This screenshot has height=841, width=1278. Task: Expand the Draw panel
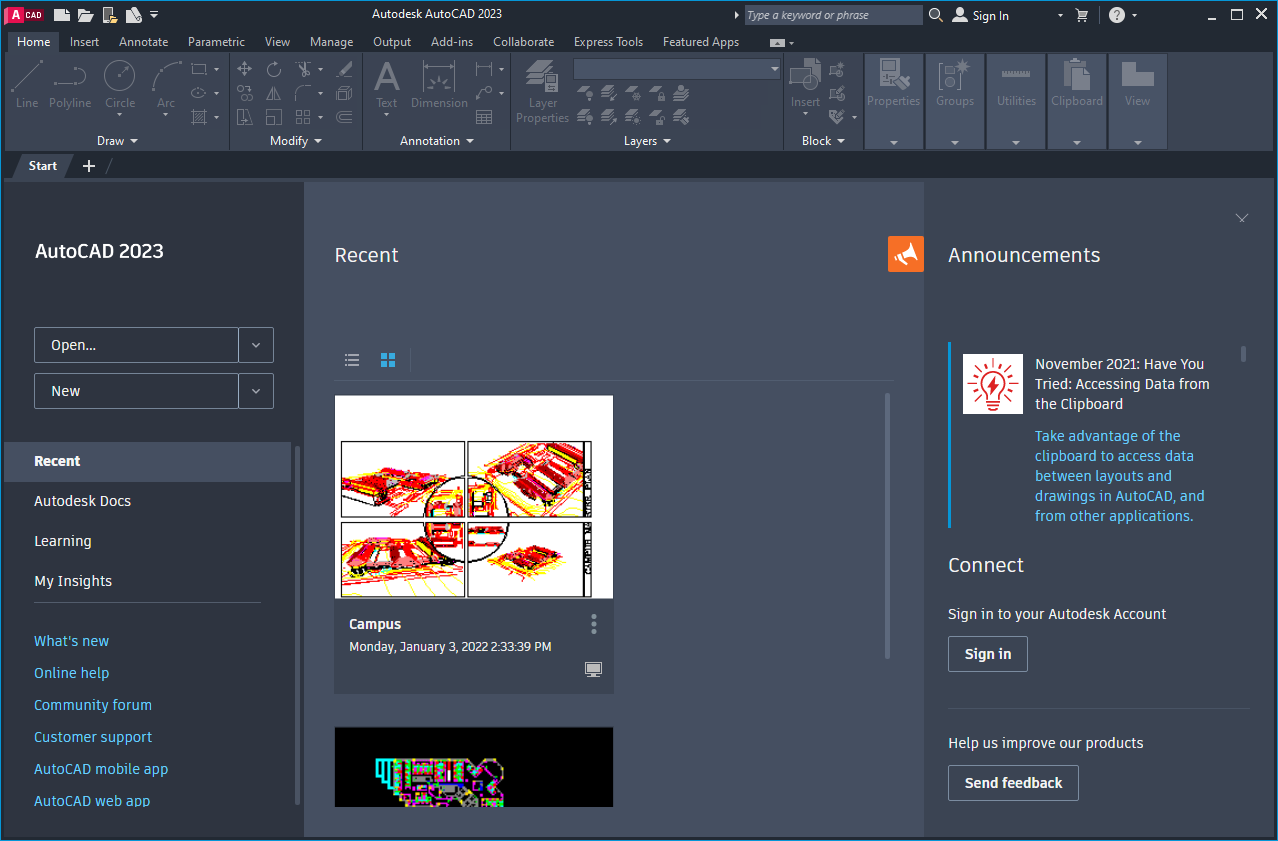pos(118,141)
